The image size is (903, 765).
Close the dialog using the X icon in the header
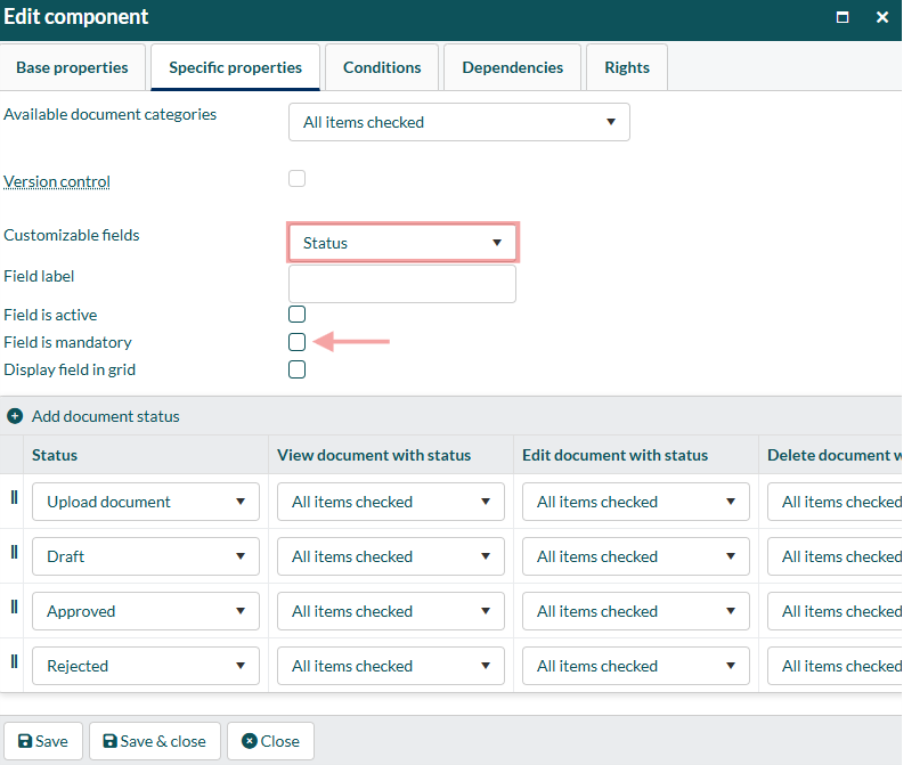click(x=882, y=17)
